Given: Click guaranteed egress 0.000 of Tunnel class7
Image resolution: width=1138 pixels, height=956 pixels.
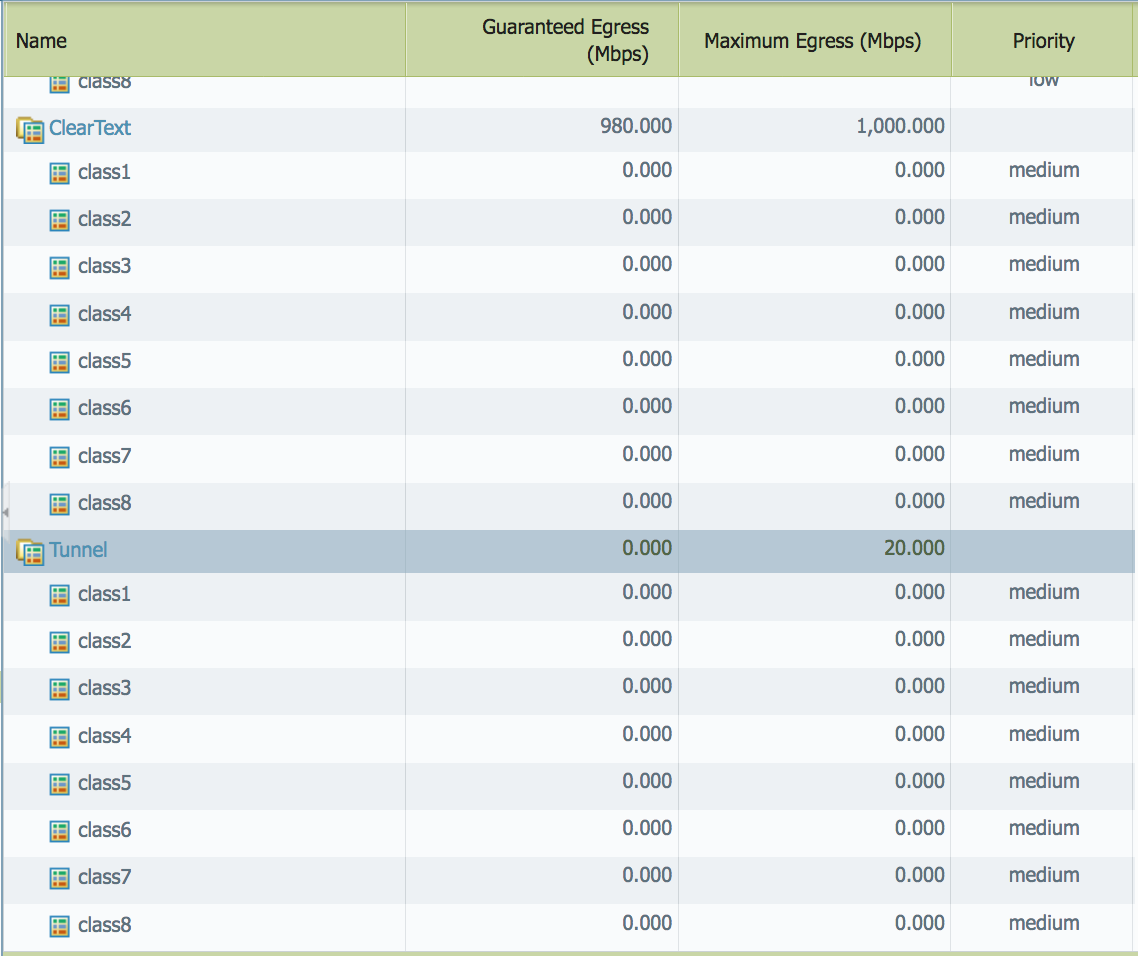Looking at the screenshot, I should pyautogui.click(x=647, y=875).
